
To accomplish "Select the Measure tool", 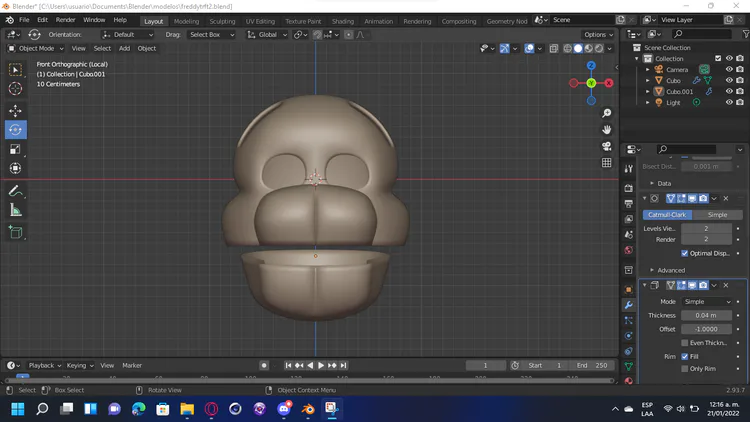I will [x=15, y=211].
